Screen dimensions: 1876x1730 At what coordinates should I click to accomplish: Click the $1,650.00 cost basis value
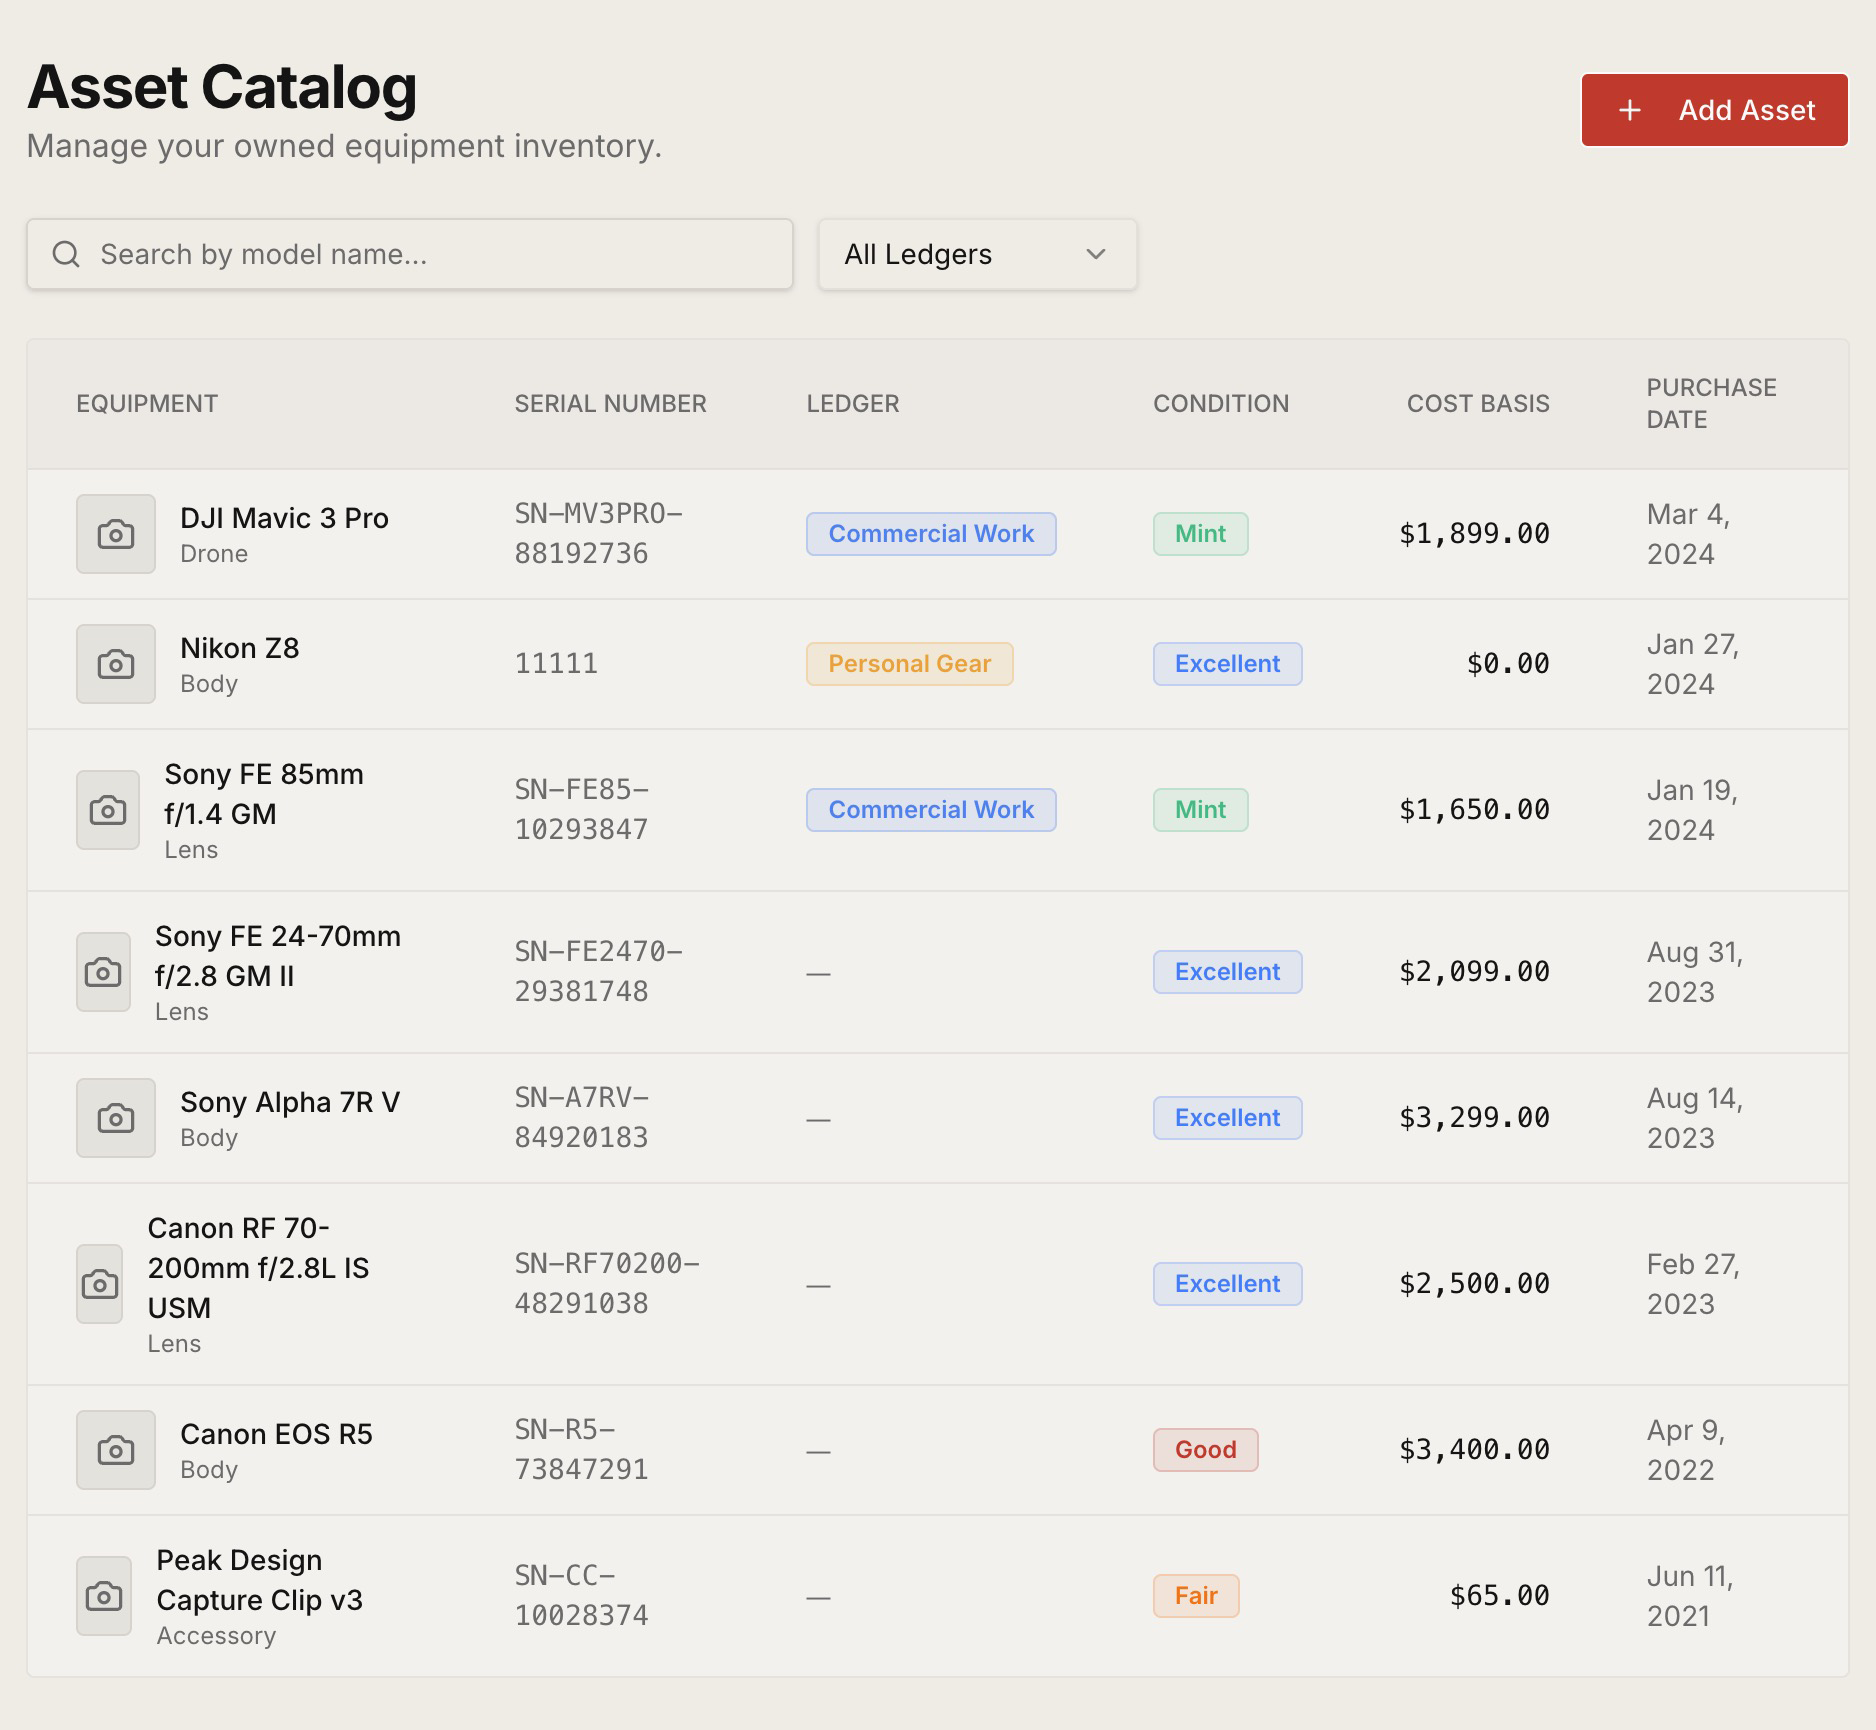[1474, 810]
